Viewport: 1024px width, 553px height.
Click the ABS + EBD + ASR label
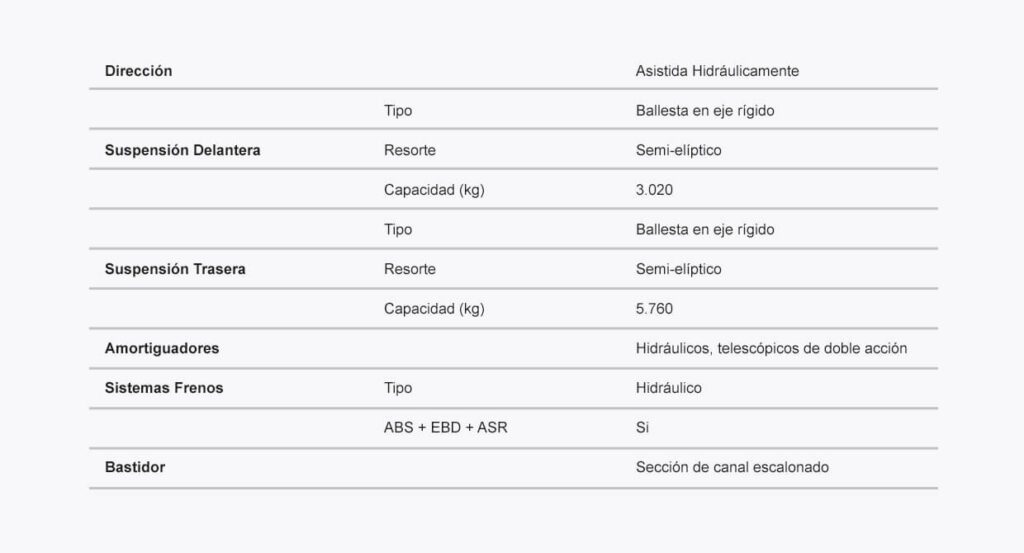tap(445, 428)
